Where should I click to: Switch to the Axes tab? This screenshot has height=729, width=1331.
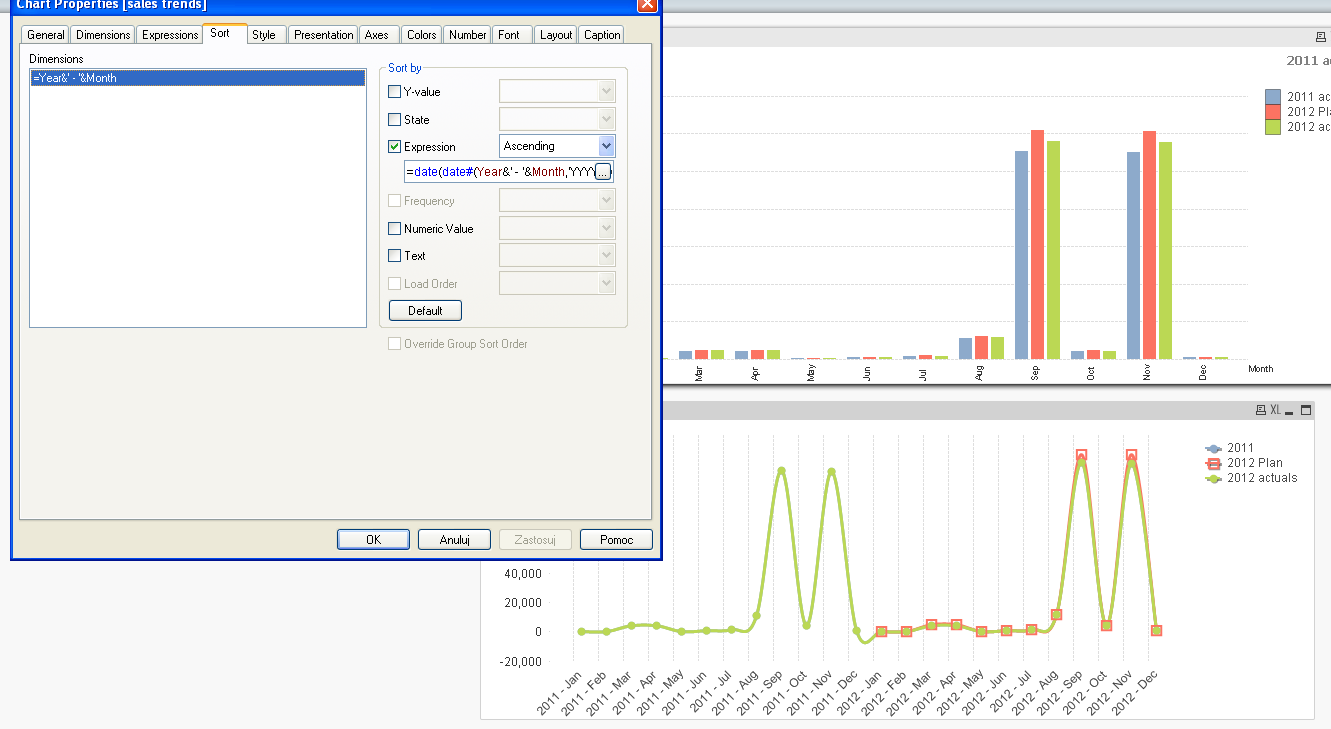[377, 35]
